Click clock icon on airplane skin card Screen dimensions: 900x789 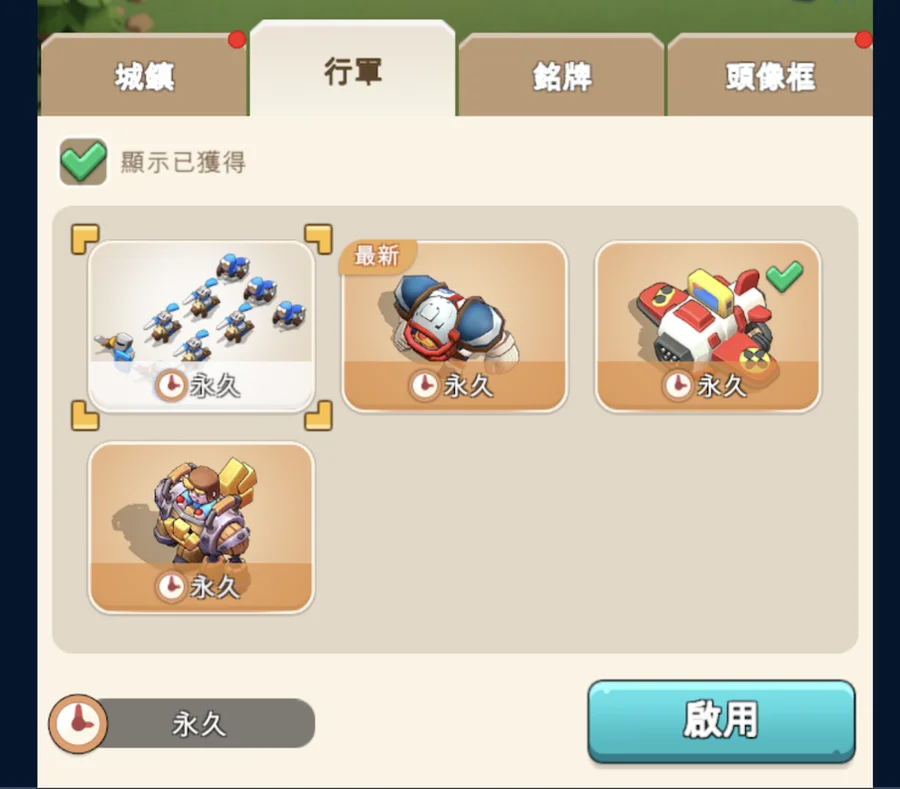[678, 385]
